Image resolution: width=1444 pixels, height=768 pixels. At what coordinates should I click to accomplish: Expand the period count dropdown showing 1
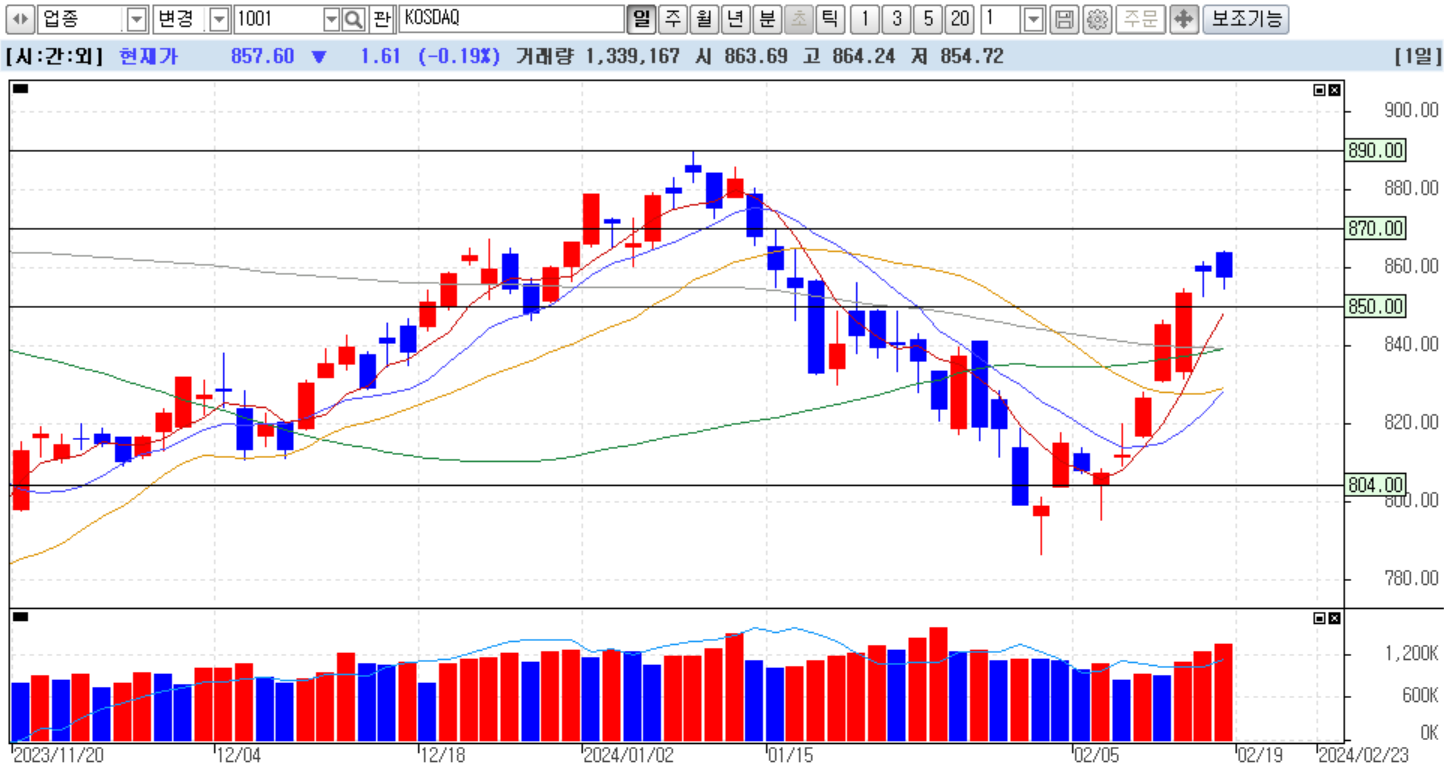click(1035, 19)
